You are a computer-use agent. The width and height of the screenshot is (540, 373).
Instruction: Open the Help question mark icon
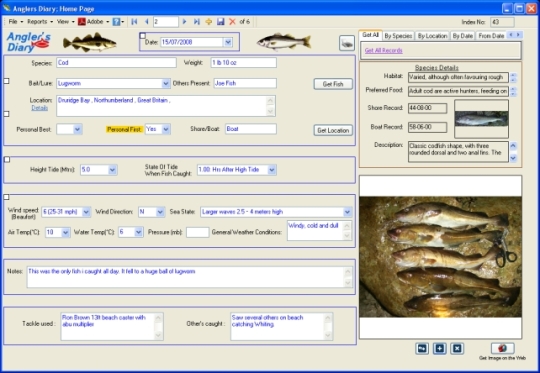116,22
